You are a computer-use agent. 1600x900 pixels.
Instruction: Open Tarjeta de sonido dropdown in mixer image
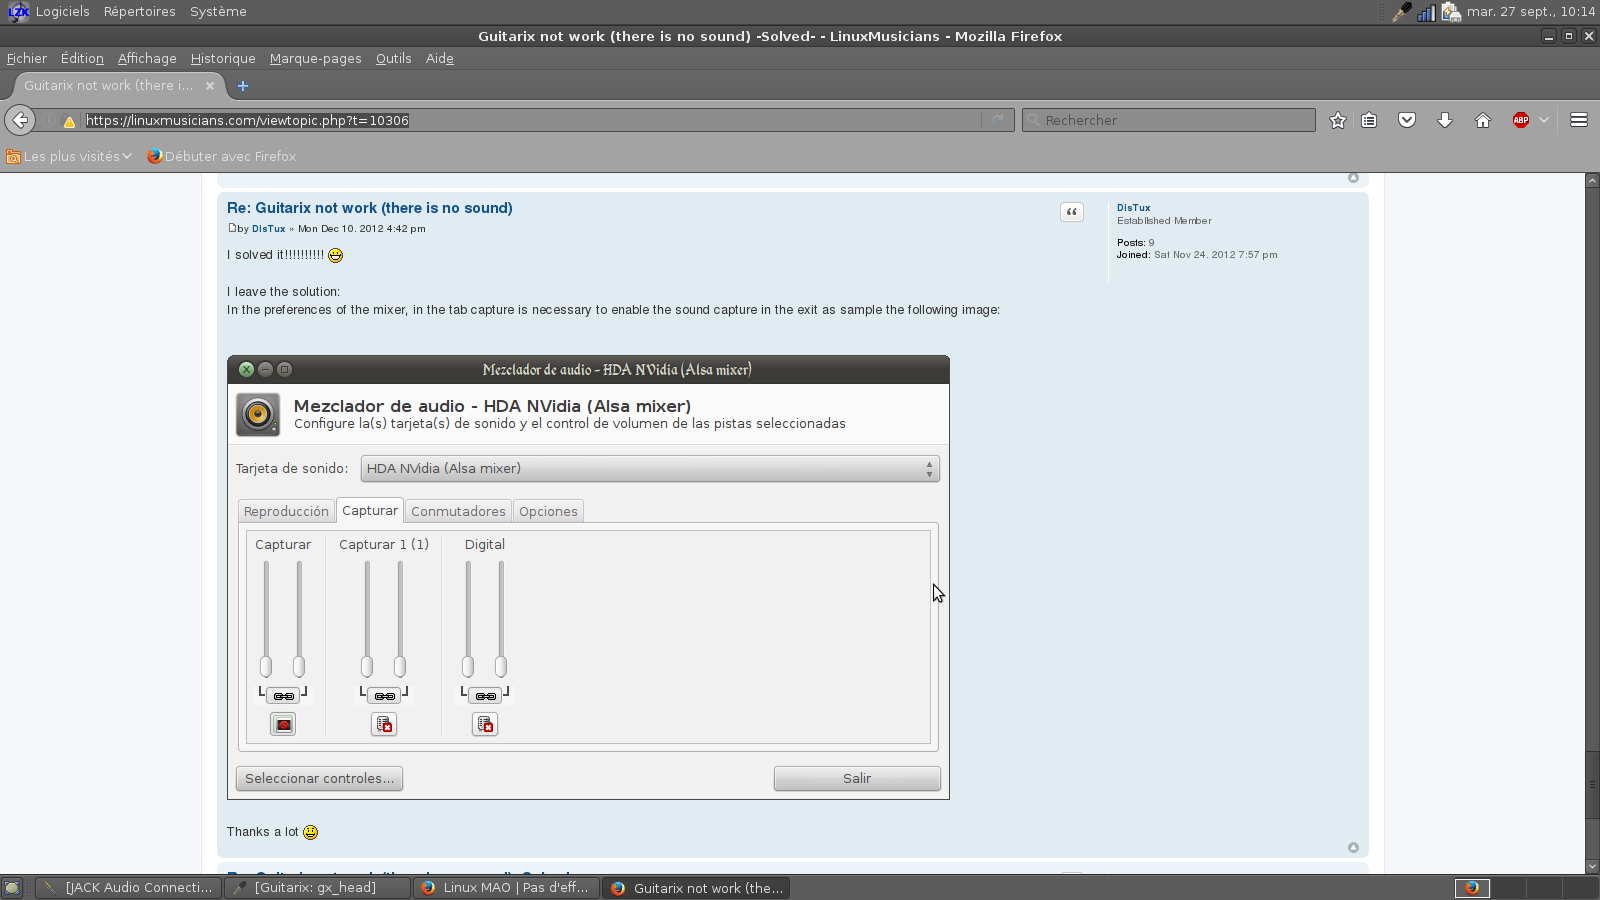(x=650, y=468)
